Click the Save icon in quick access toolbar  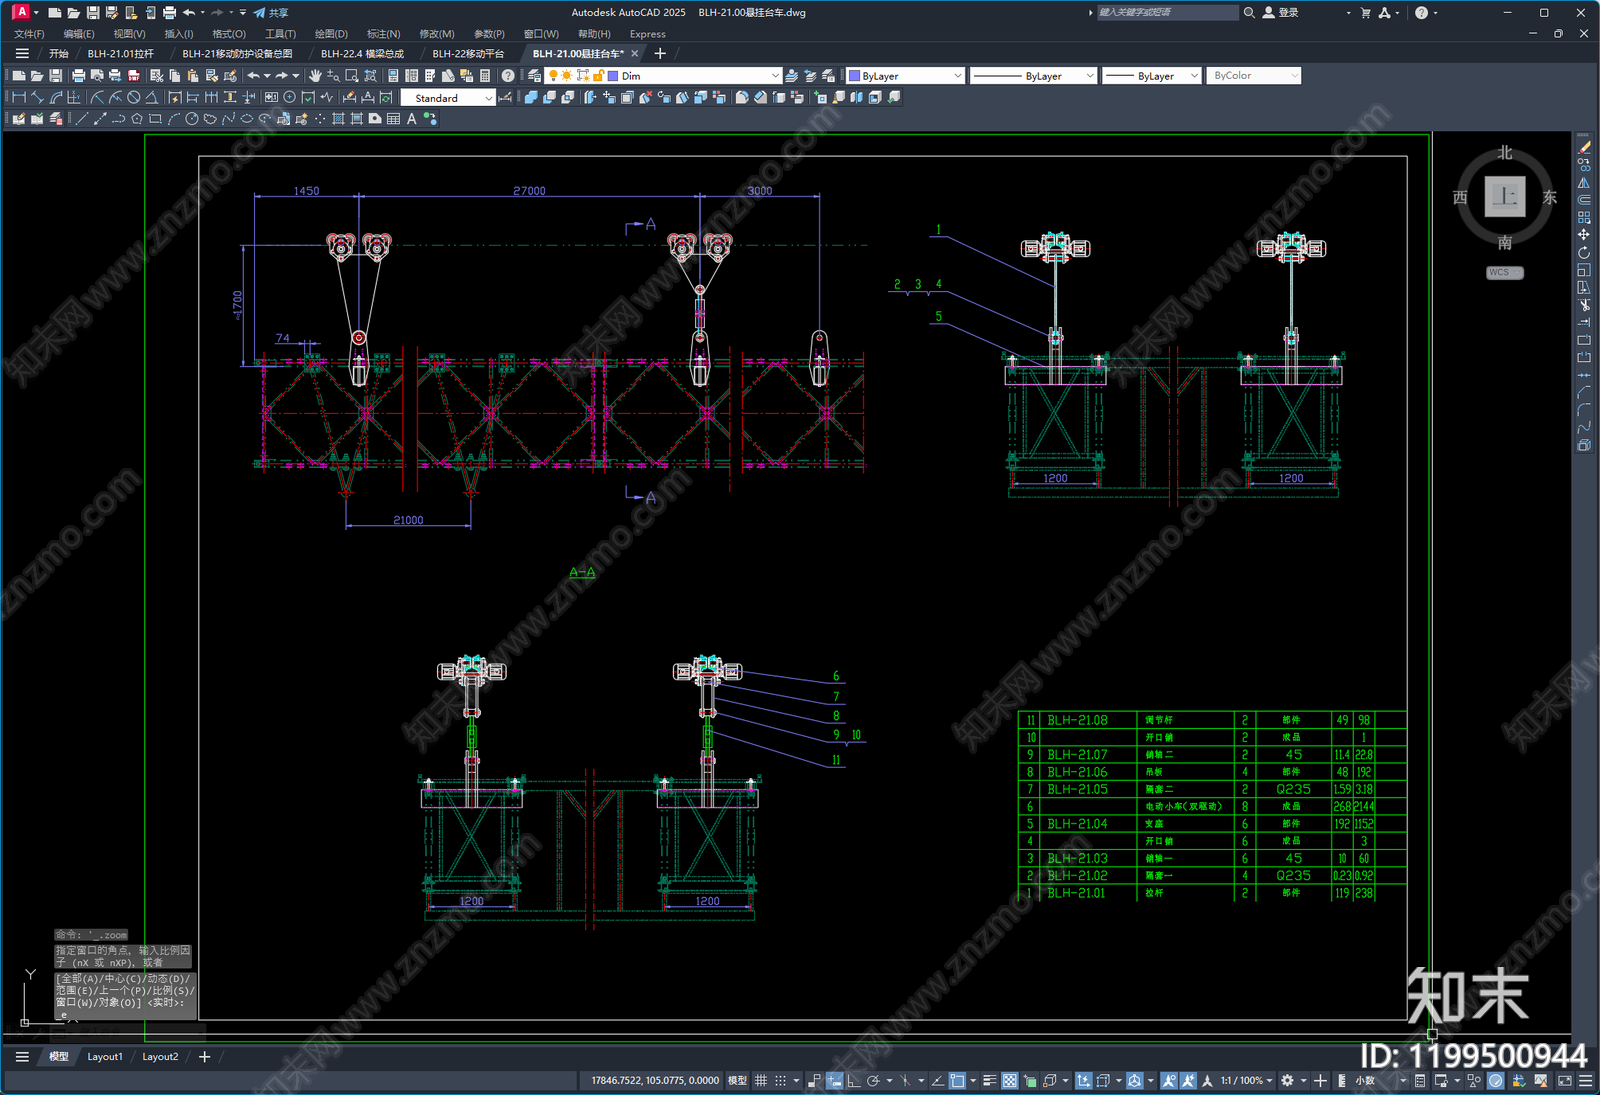pyautogui.click(x=93, y=13)
